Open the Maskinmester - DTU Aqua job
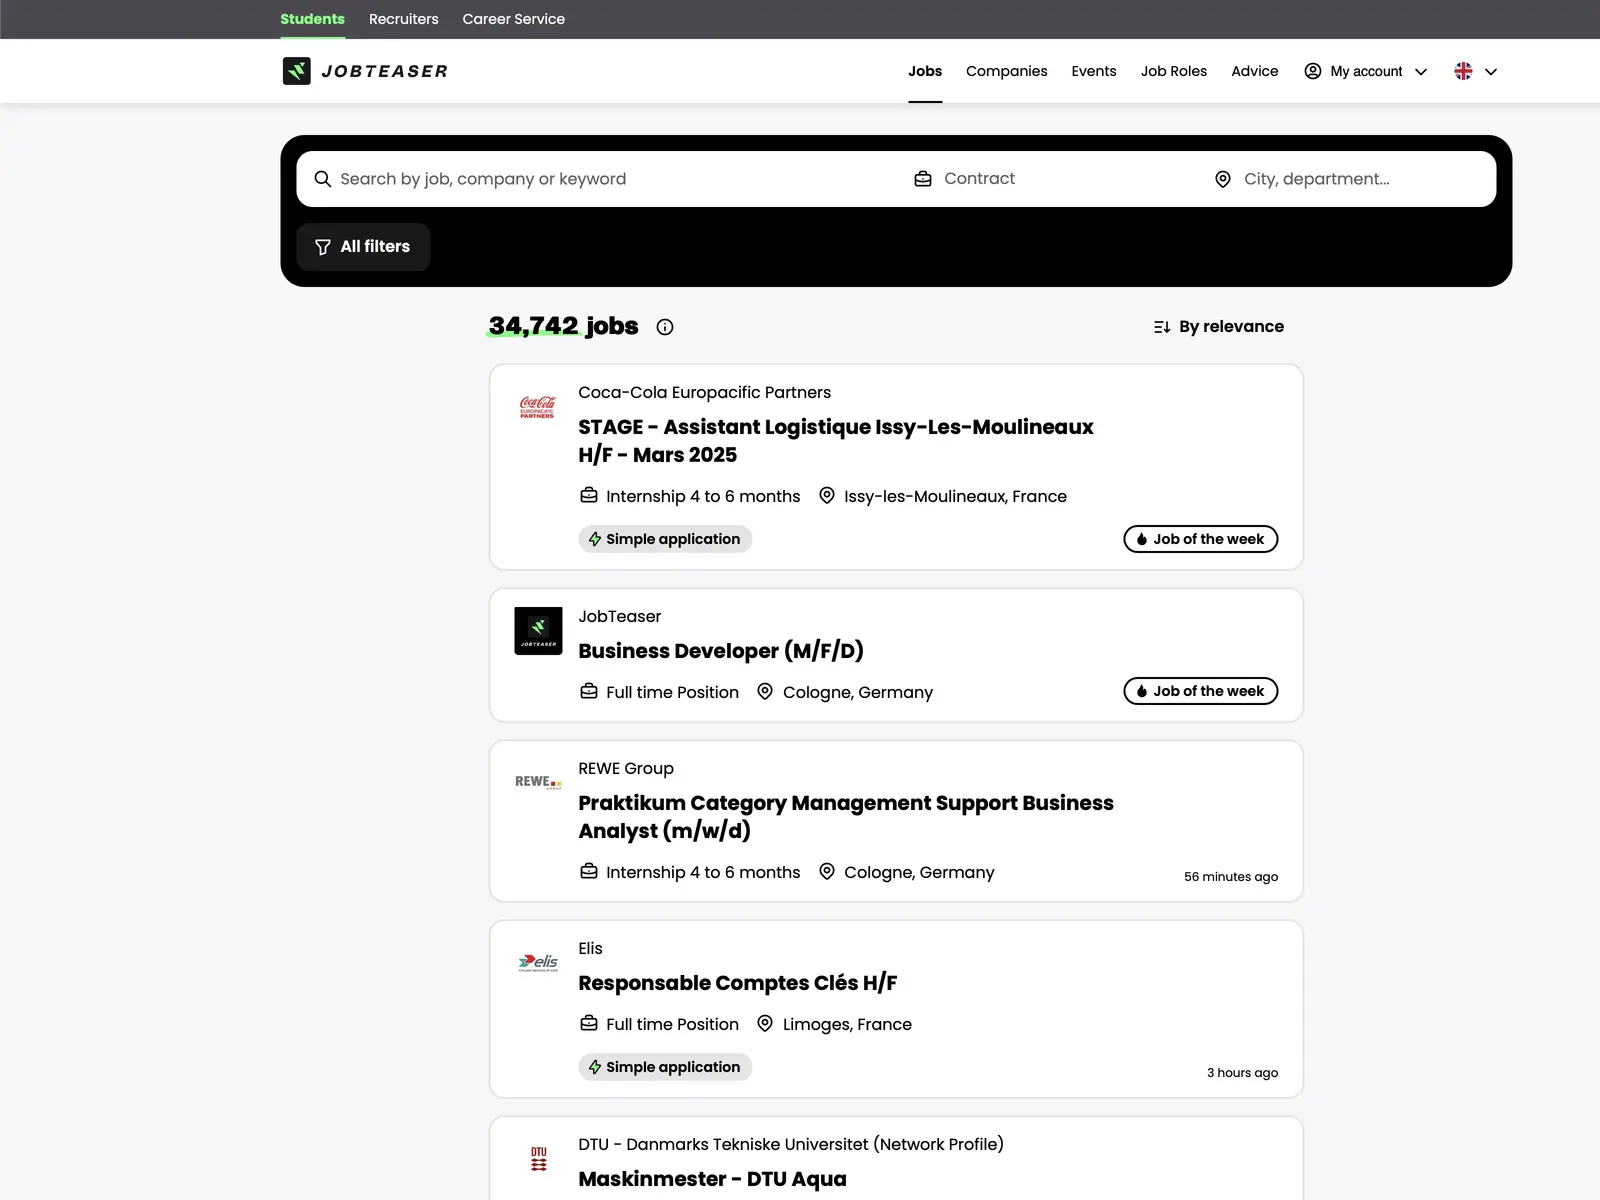1600x1200 pixels. (x=712, y=1179)
